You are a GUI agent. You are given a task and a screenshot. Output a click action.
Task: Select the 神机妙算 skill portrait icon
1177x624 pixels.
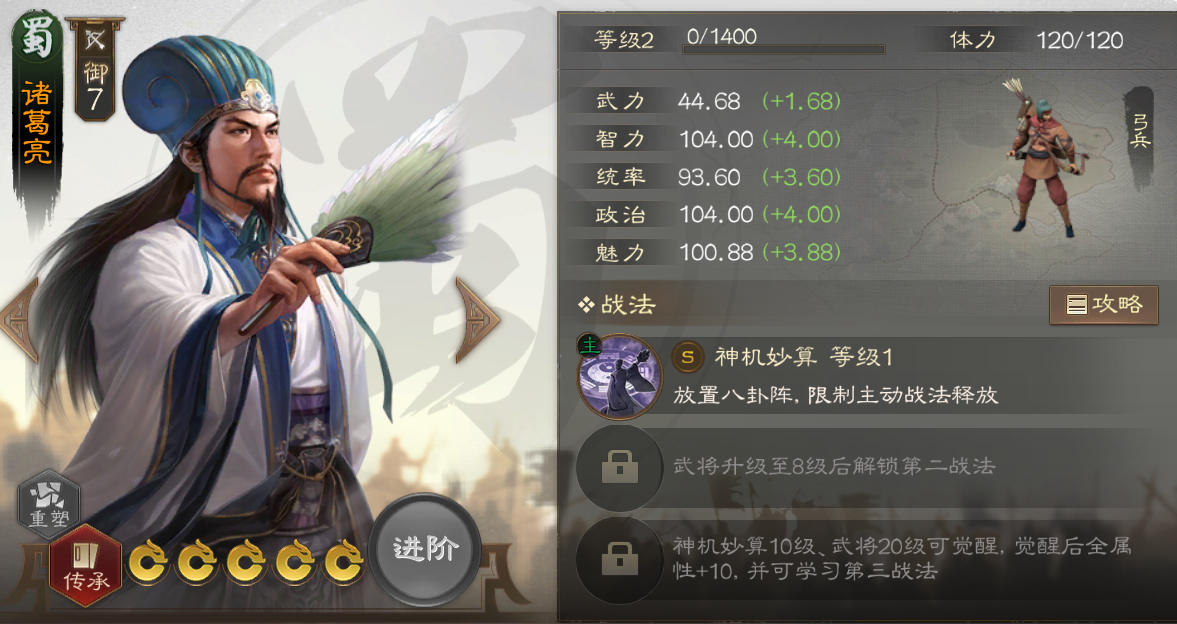tap(620, 376)
